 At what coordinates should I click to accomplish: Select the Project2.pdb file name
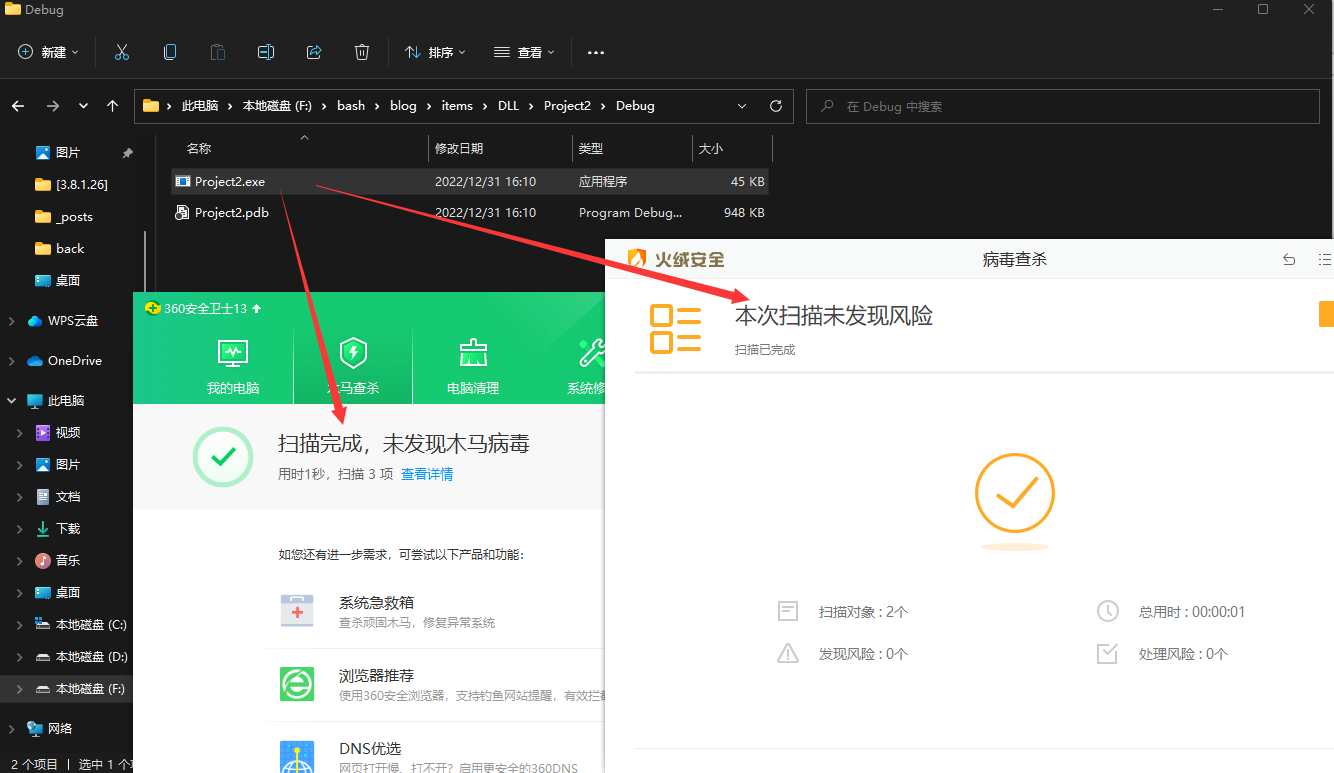point(231,213)
